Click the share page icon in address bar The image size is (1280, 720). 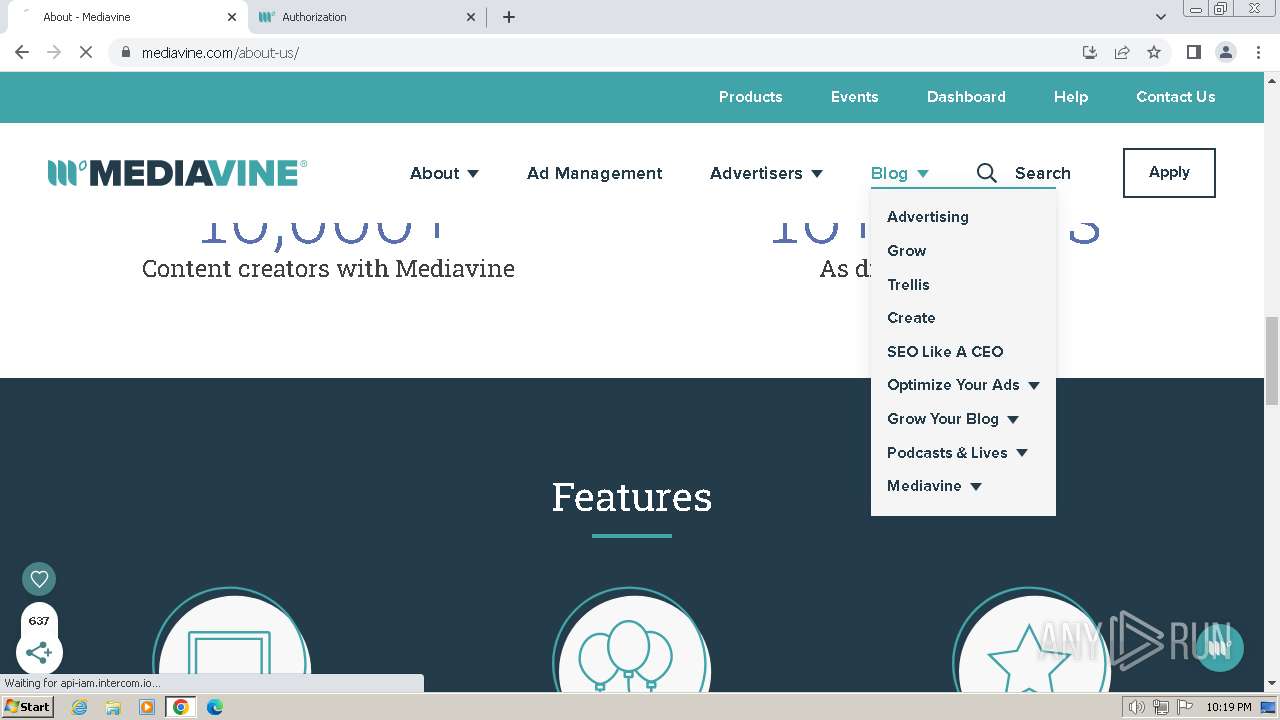point(1122,52)
